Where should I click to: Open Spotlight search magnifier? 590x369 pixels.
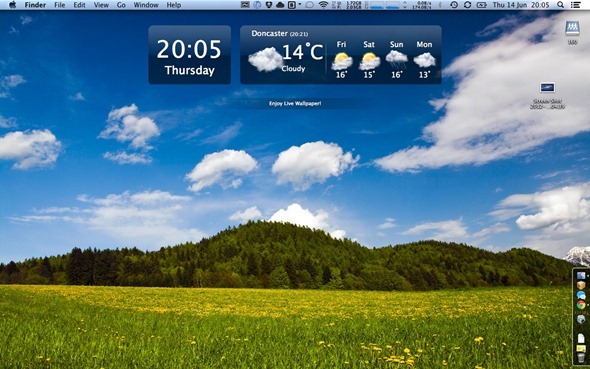560,5
